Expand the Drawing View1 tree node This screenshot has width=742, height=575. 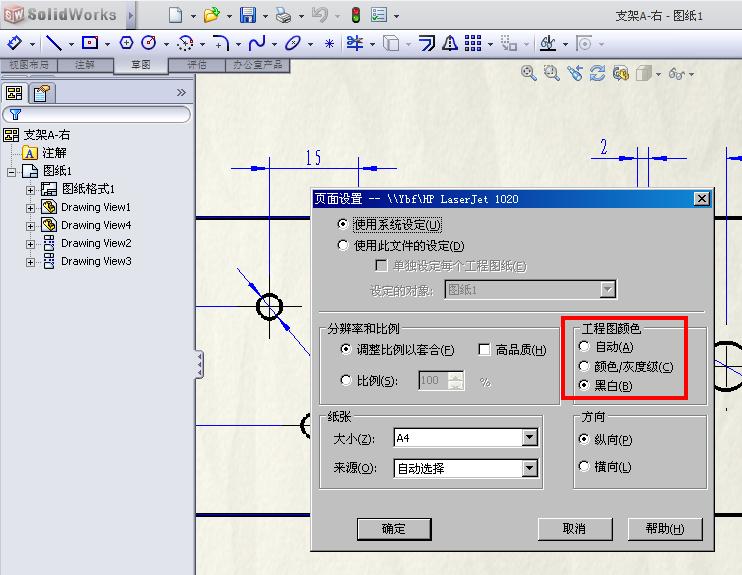(30, 208)
